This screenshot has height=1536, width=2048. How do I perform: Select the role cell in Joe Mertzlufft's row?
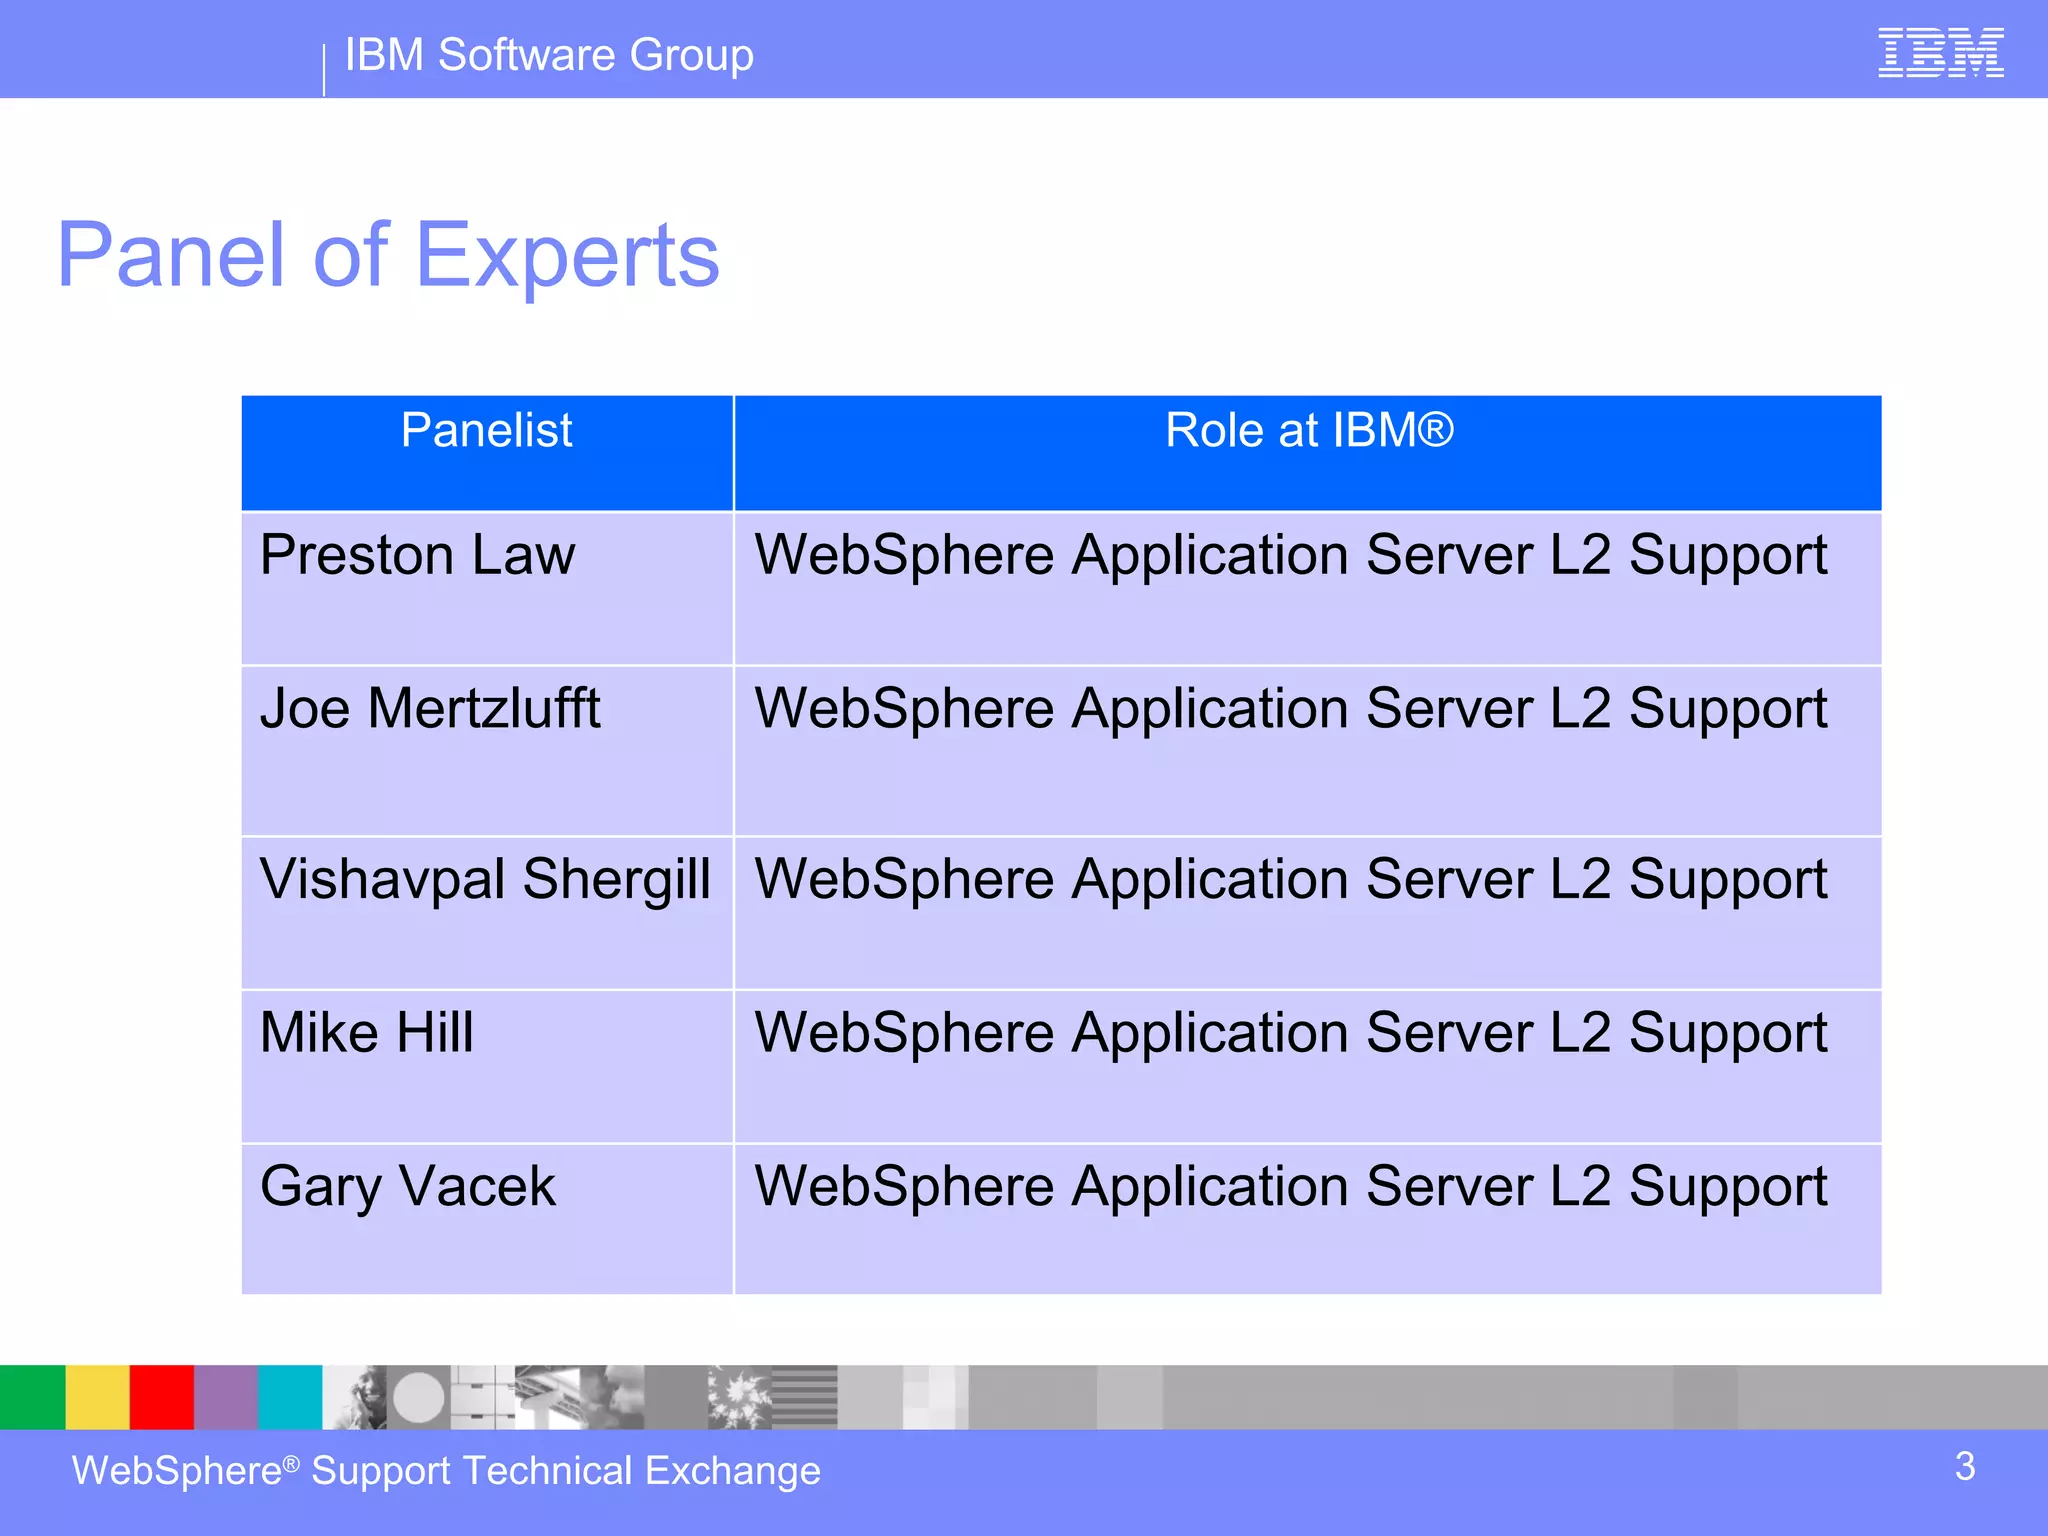(x=1308, y=751)
